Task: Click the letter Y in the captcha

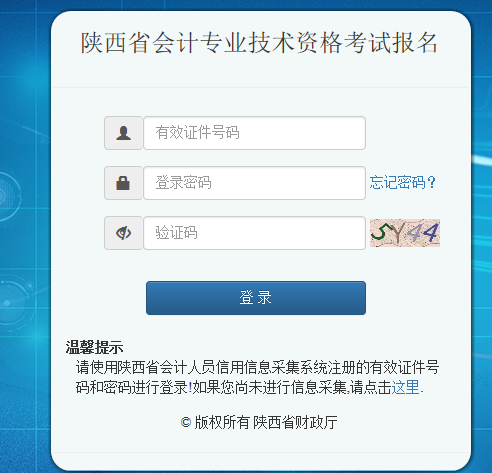Action: click(x=397, y=233)
